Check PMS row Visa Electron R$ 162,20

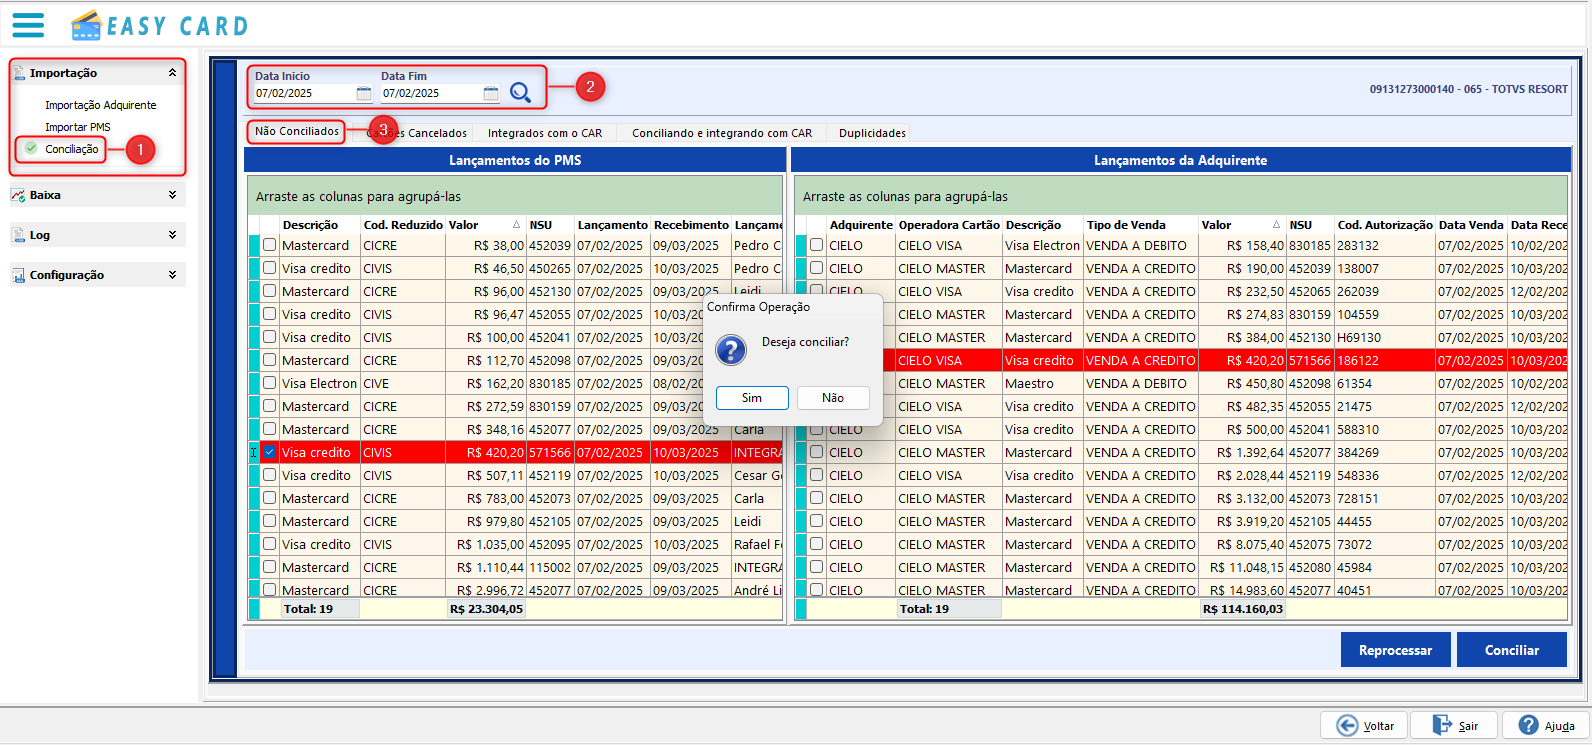pos(270,383)
